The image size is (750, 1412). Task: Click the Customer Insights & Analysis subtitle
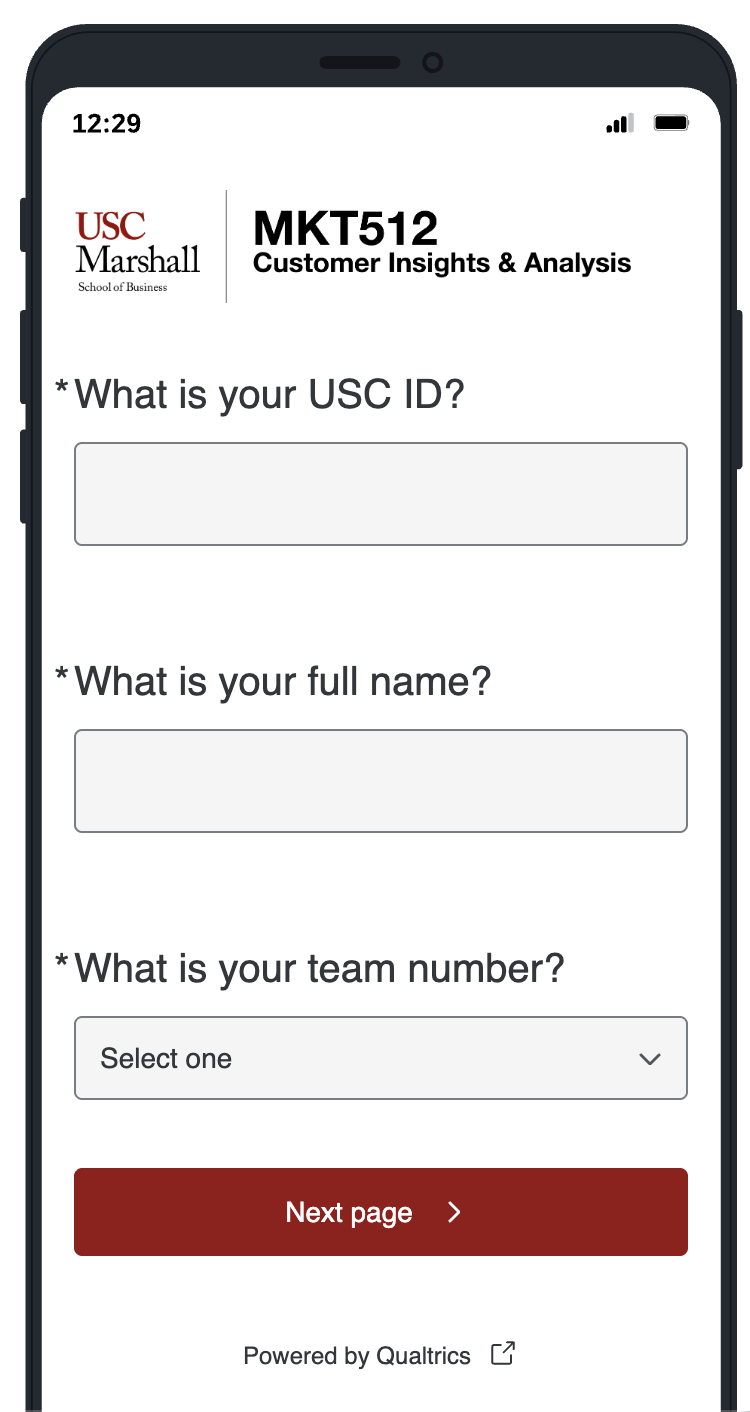click(x=442, y=263)
